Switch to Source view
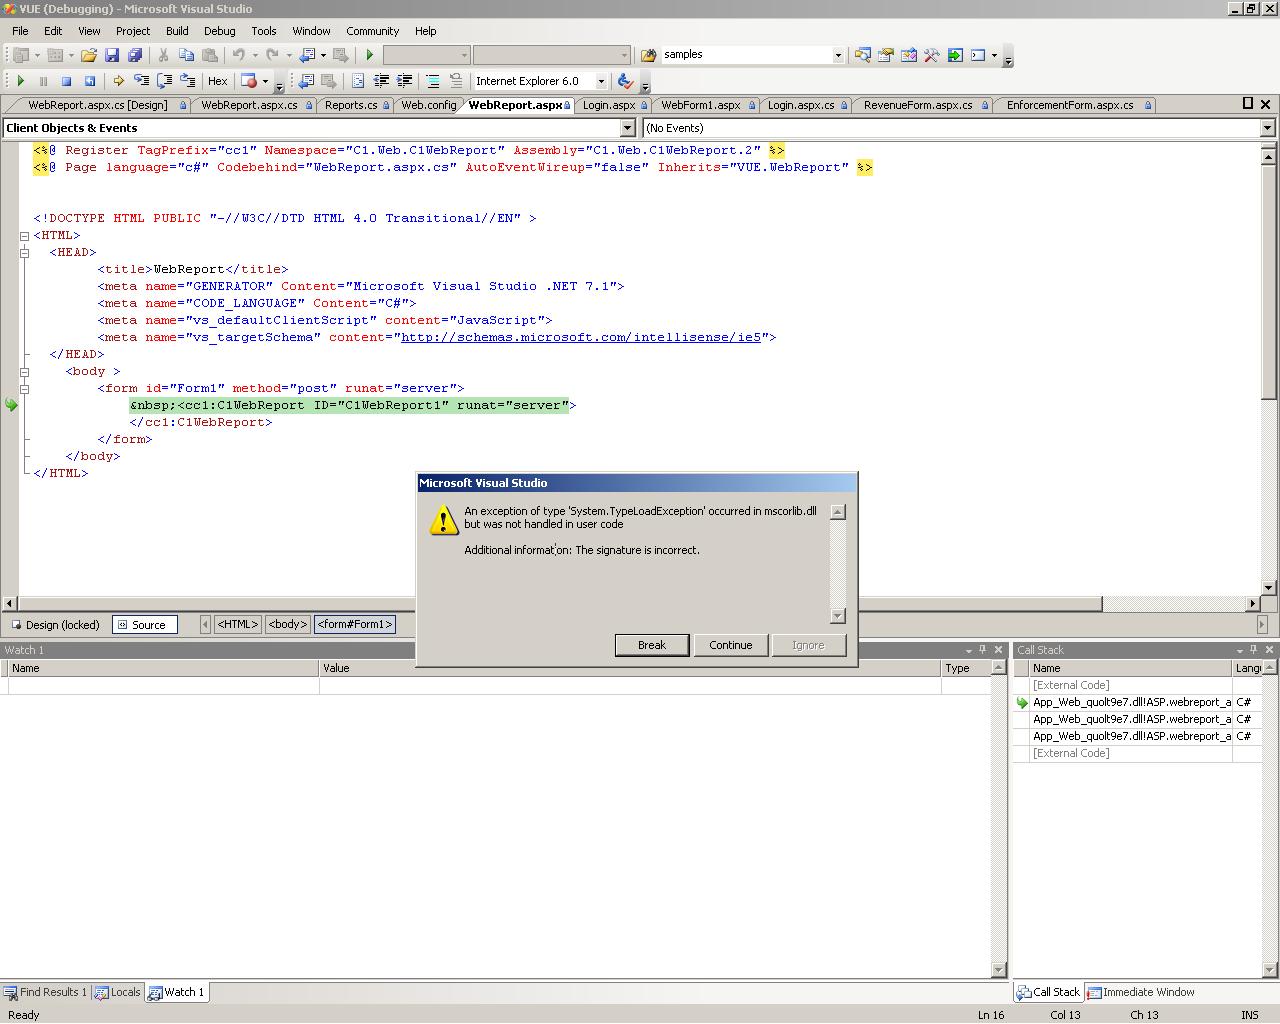The image size is (1280, 1024). click(145, 625)
